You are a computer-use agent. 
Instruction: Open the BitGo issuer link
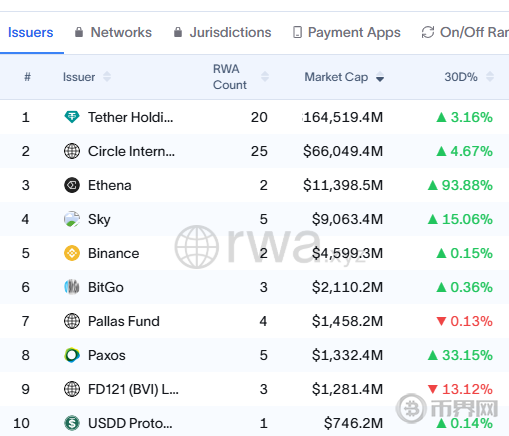[x=106, y=287]
